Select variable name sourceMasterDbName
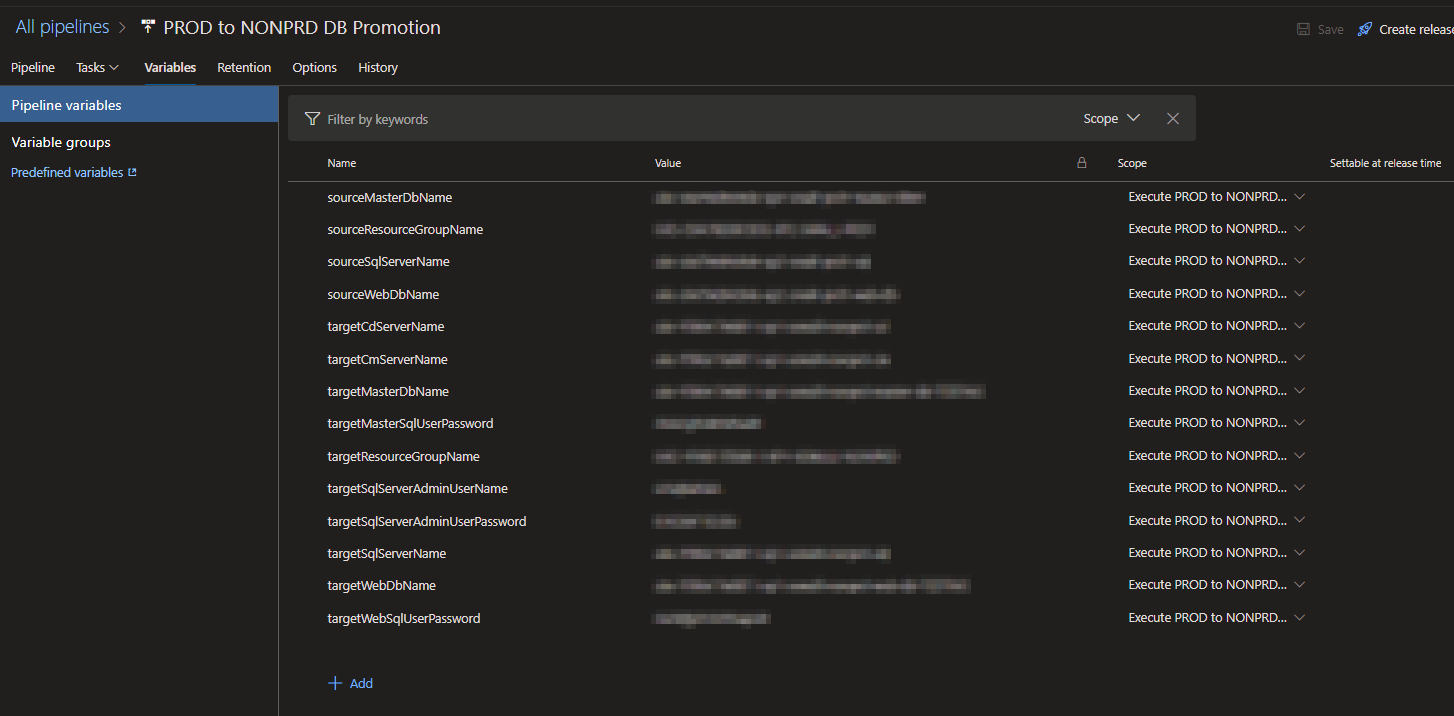Screen dimensions: 1454x716 [x=390, y=197]
